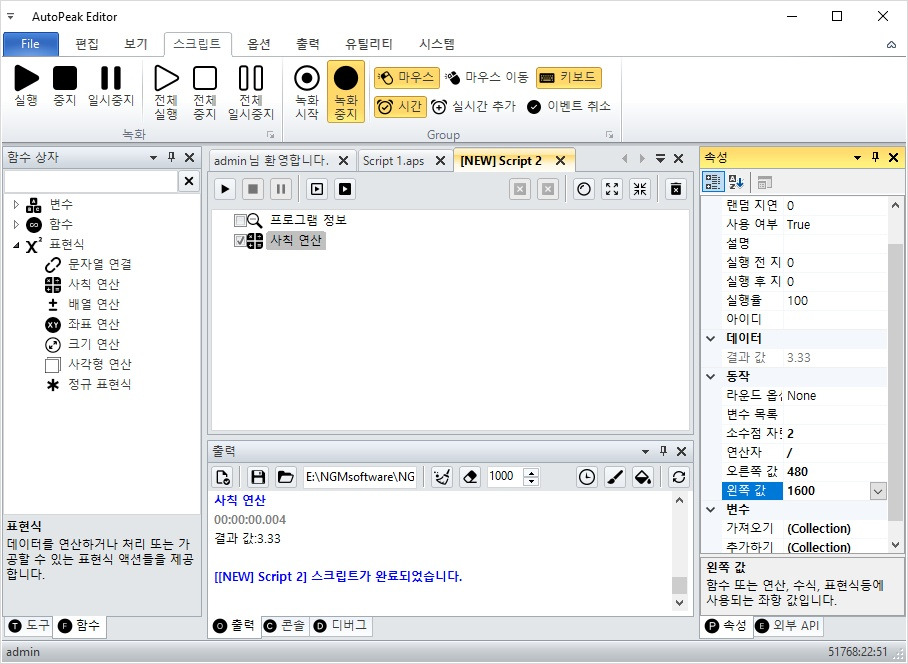Switch to 외부 API tab
The image size is (908, 664).
[788, 625]
